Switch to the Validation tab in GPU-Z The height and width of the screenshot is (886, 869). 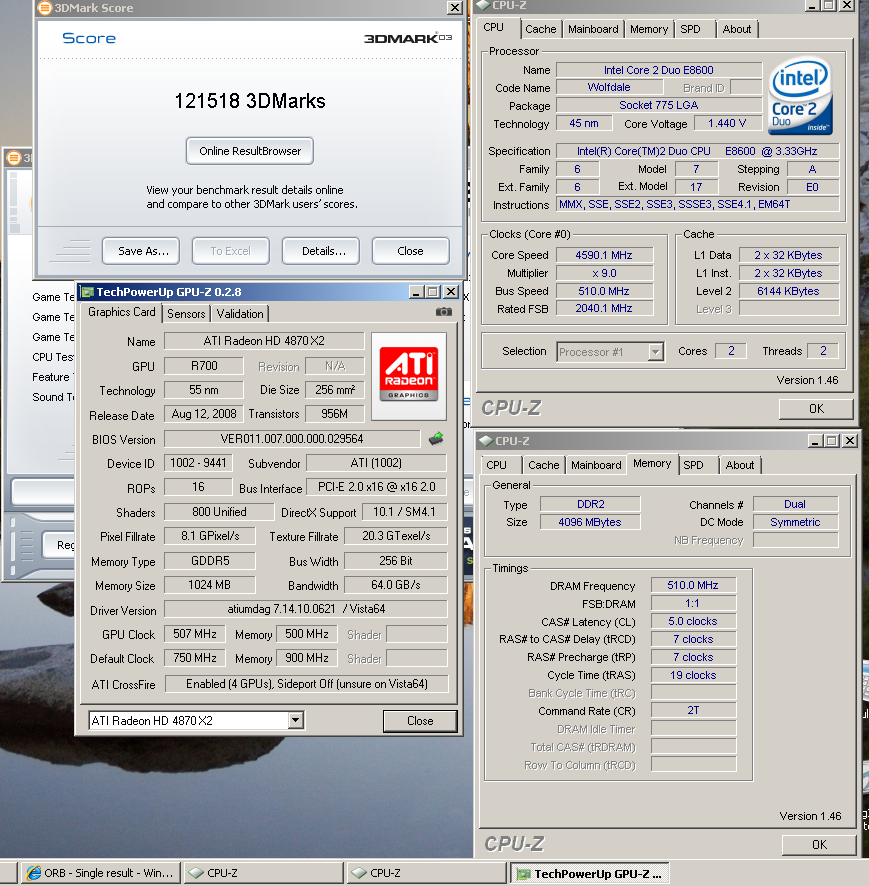click(240, 314)
